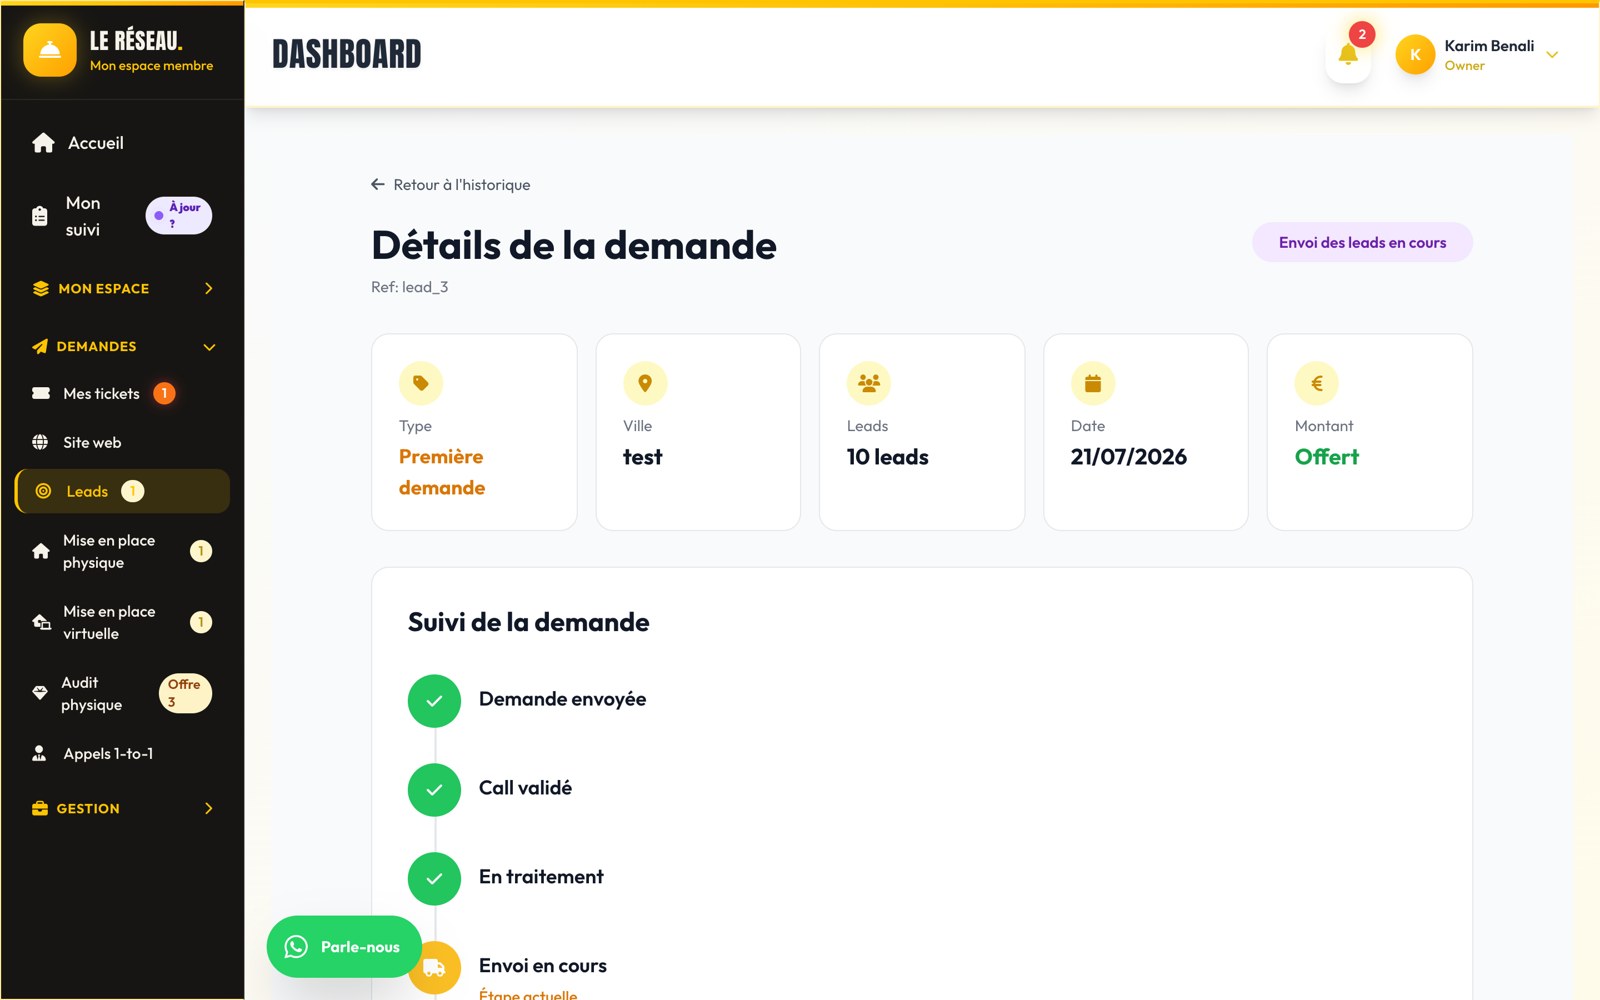This screenshot has height=1000, width=1600.
Task: Click the Leads people group icon
Action: 869,383
